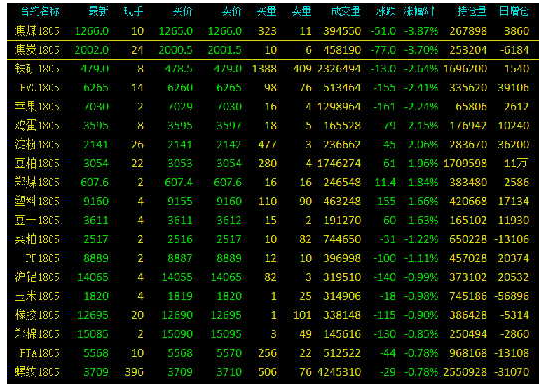Click the current lot size 390
The image size is (546, 389).
click(134, 372)
